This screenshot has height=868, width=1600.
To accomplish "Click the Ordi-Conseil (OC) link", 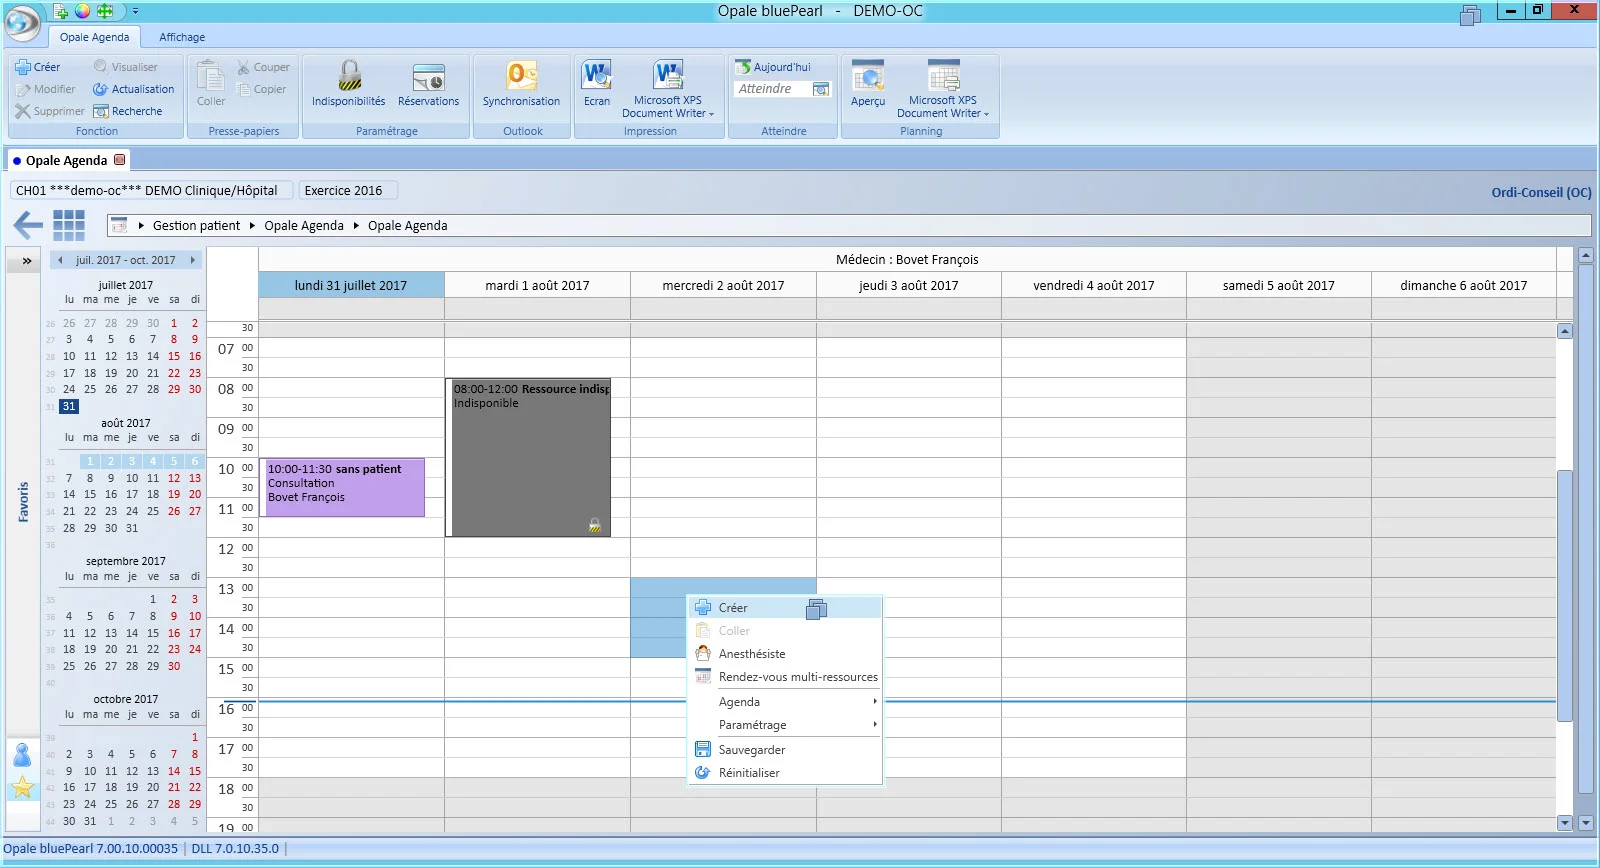I will (x=1541, y=192).
